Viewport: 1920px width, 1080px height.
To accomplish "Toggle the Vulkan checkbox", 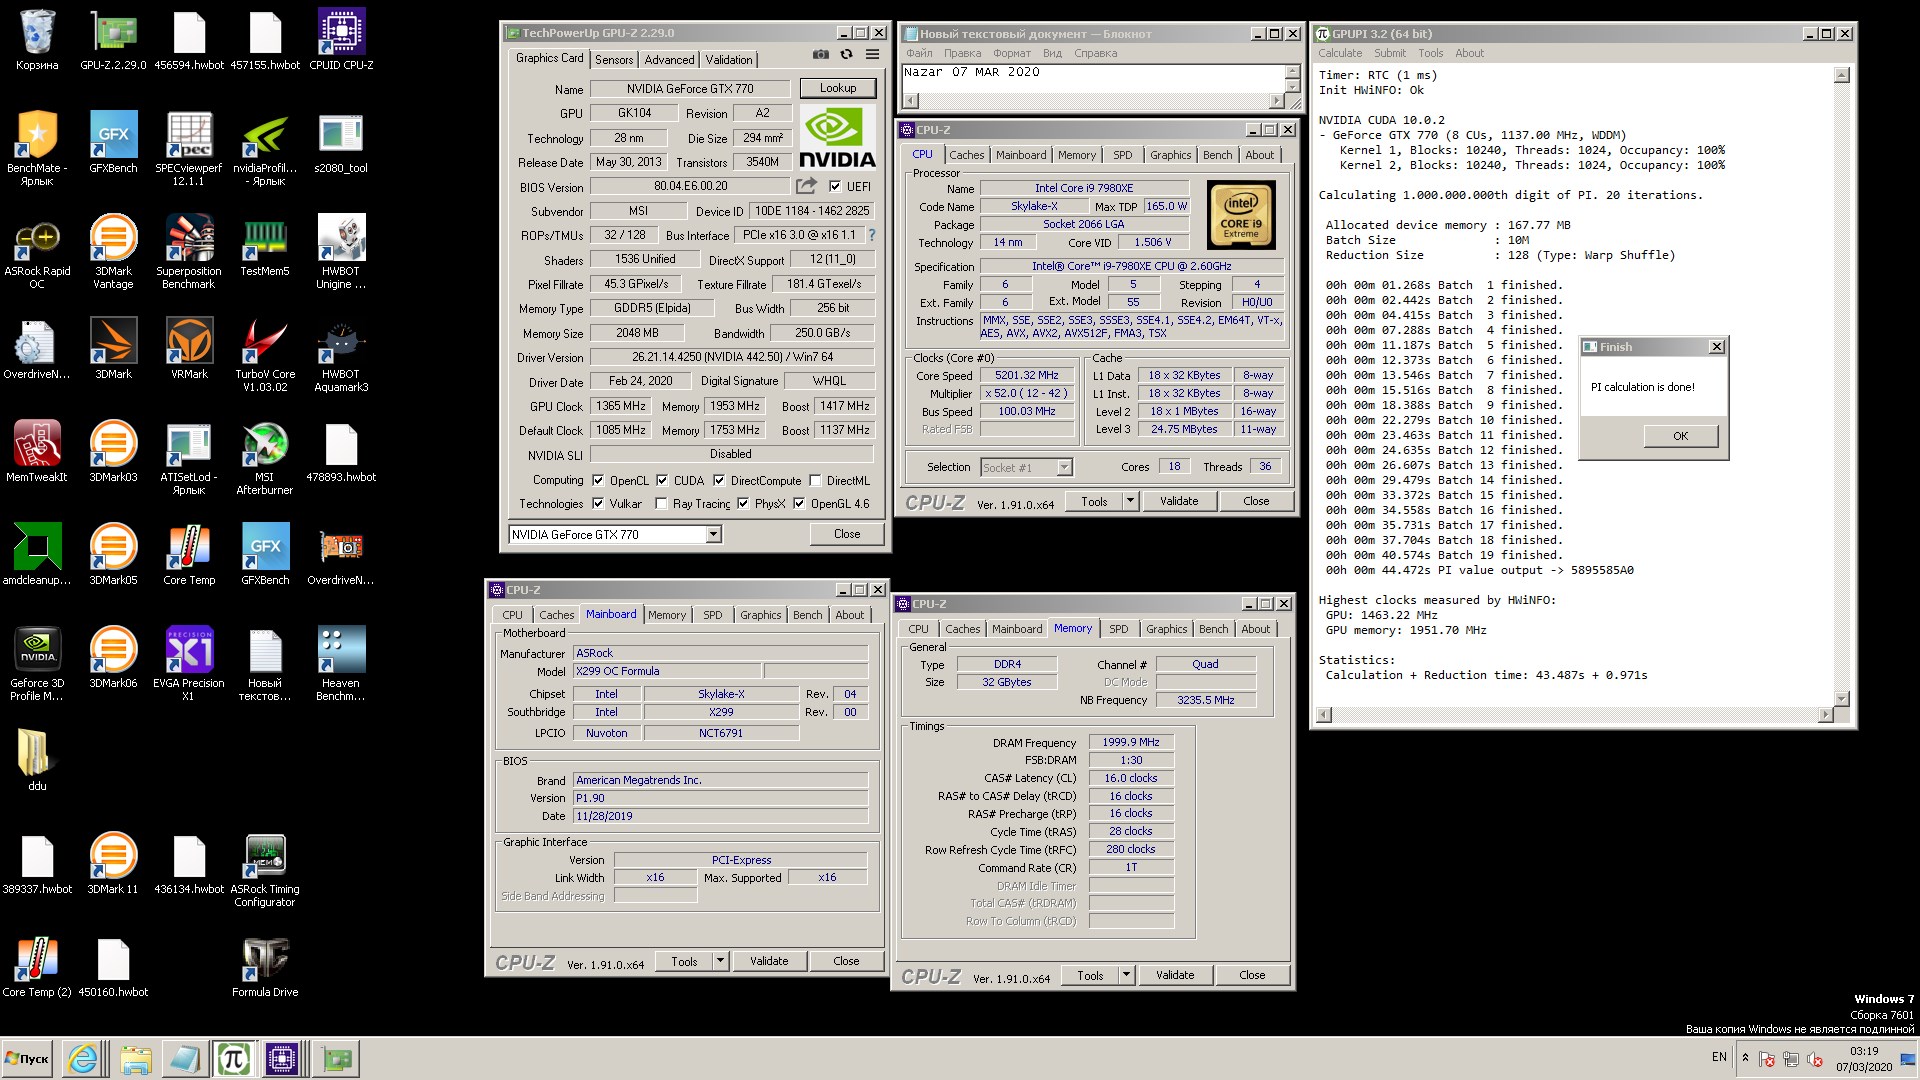I will click(598, 503).
